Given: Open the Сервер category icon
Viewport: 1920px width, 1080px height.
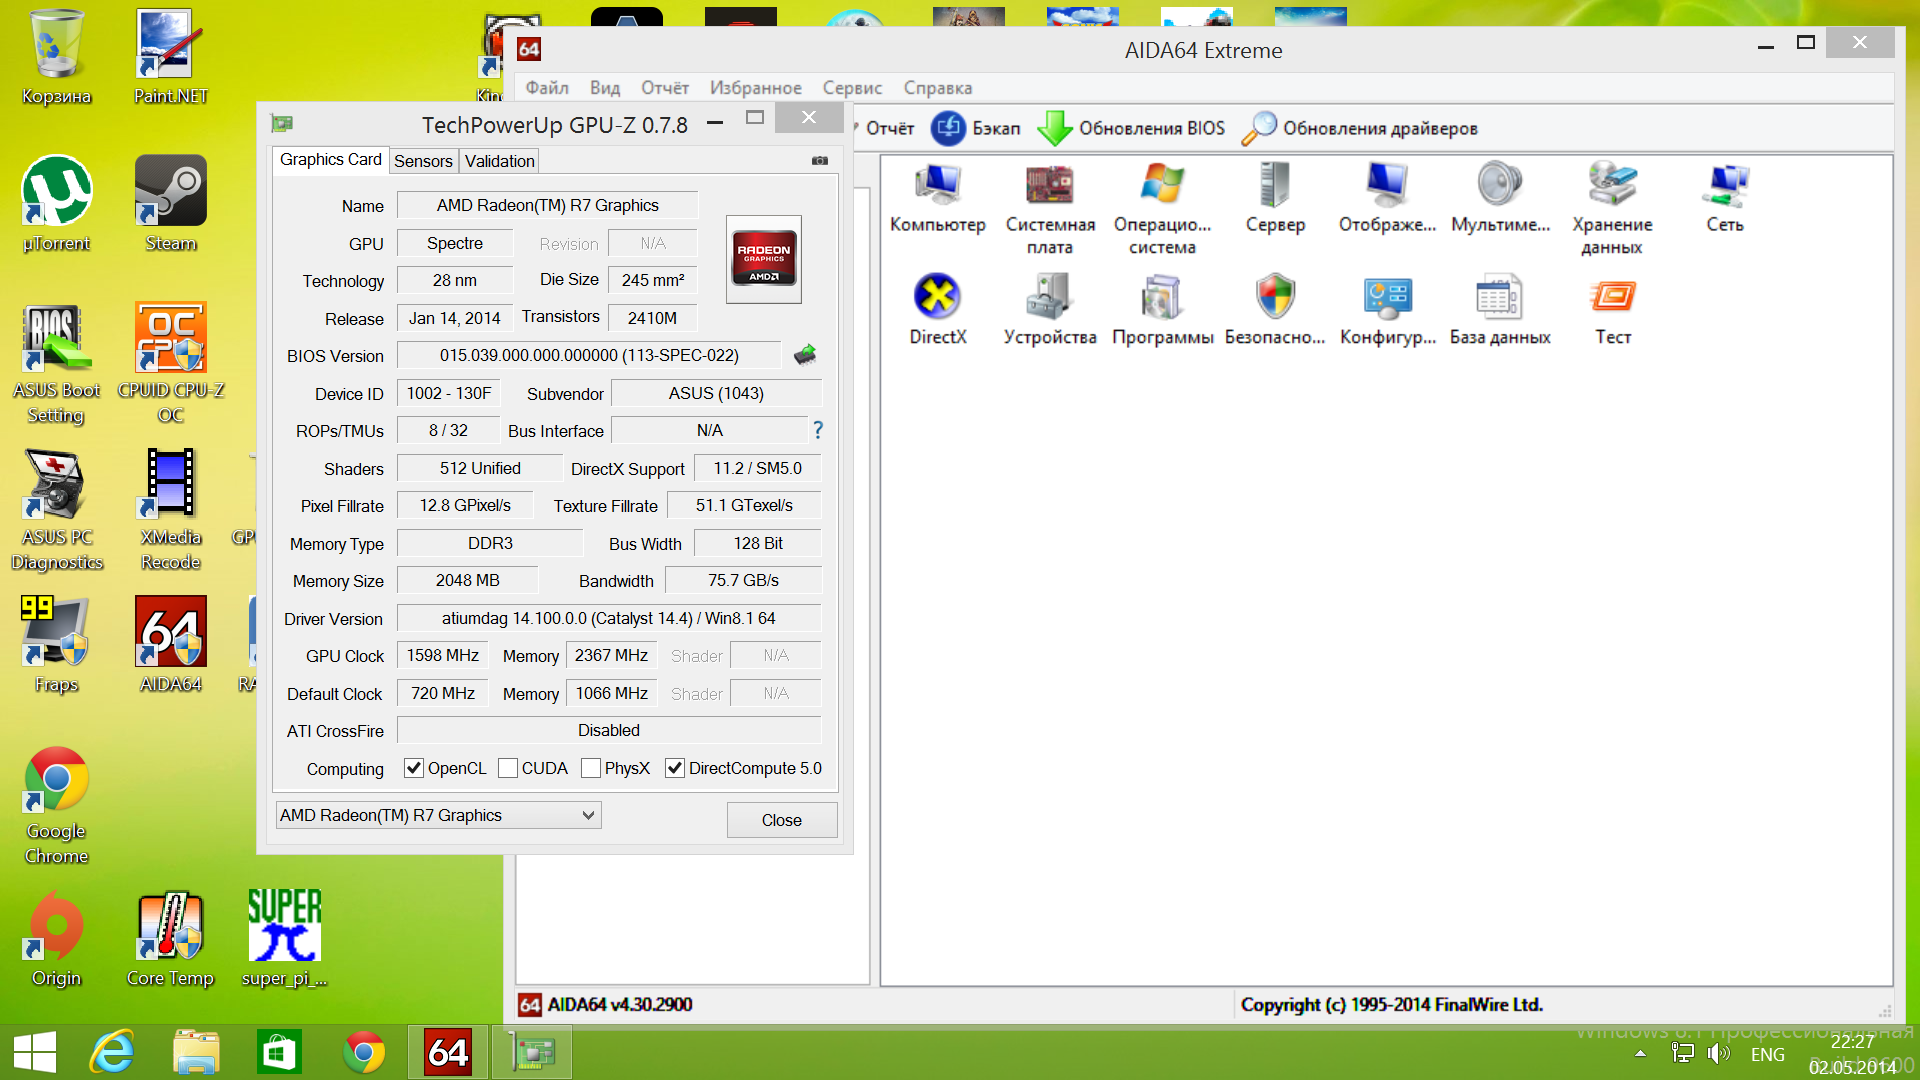Looking at the screenshot, I should click(1275, 199).
